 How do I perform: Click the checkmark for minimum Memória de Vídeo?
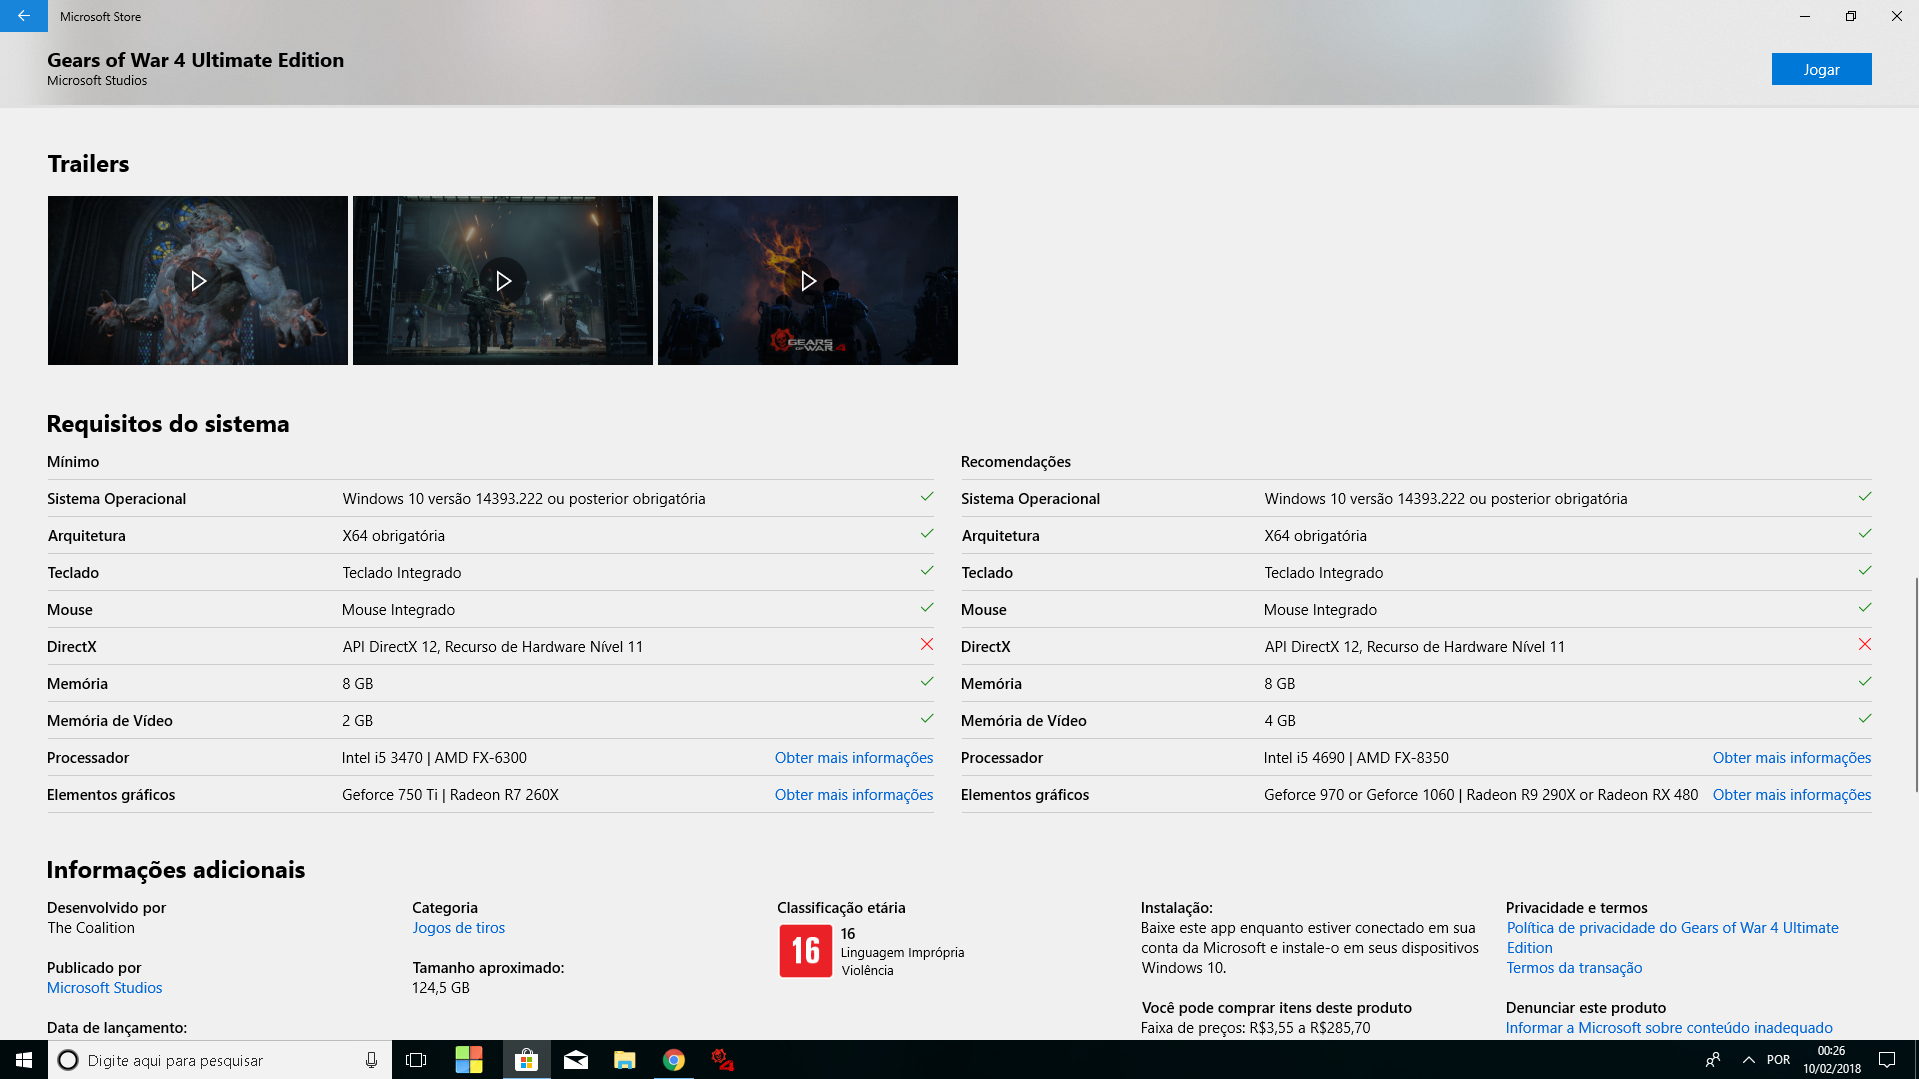tap(927, 719)
